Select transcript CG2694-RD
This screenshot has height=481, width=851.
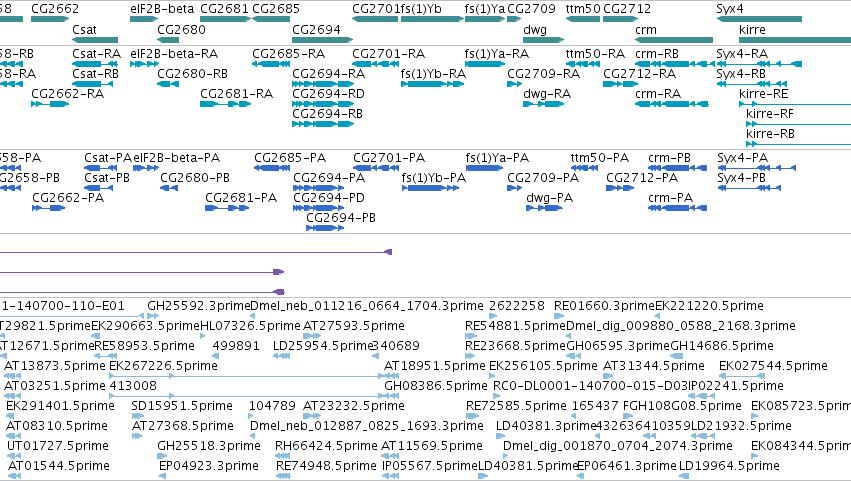(x=322, y=104)
